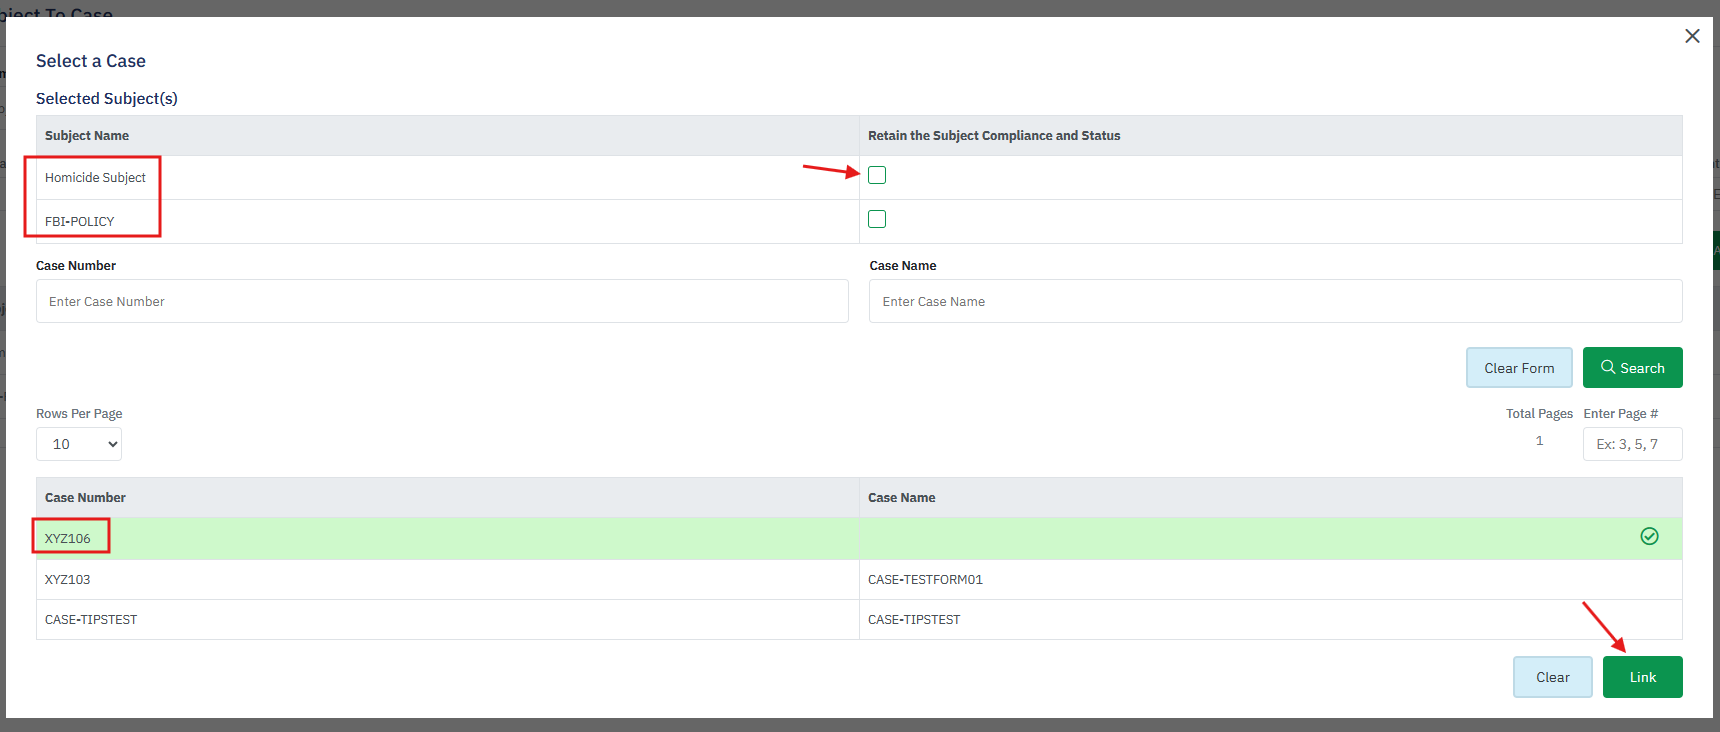Click the Case Number input field
The height and width of the screenshot is (732, 1720).
pos(442,301)
